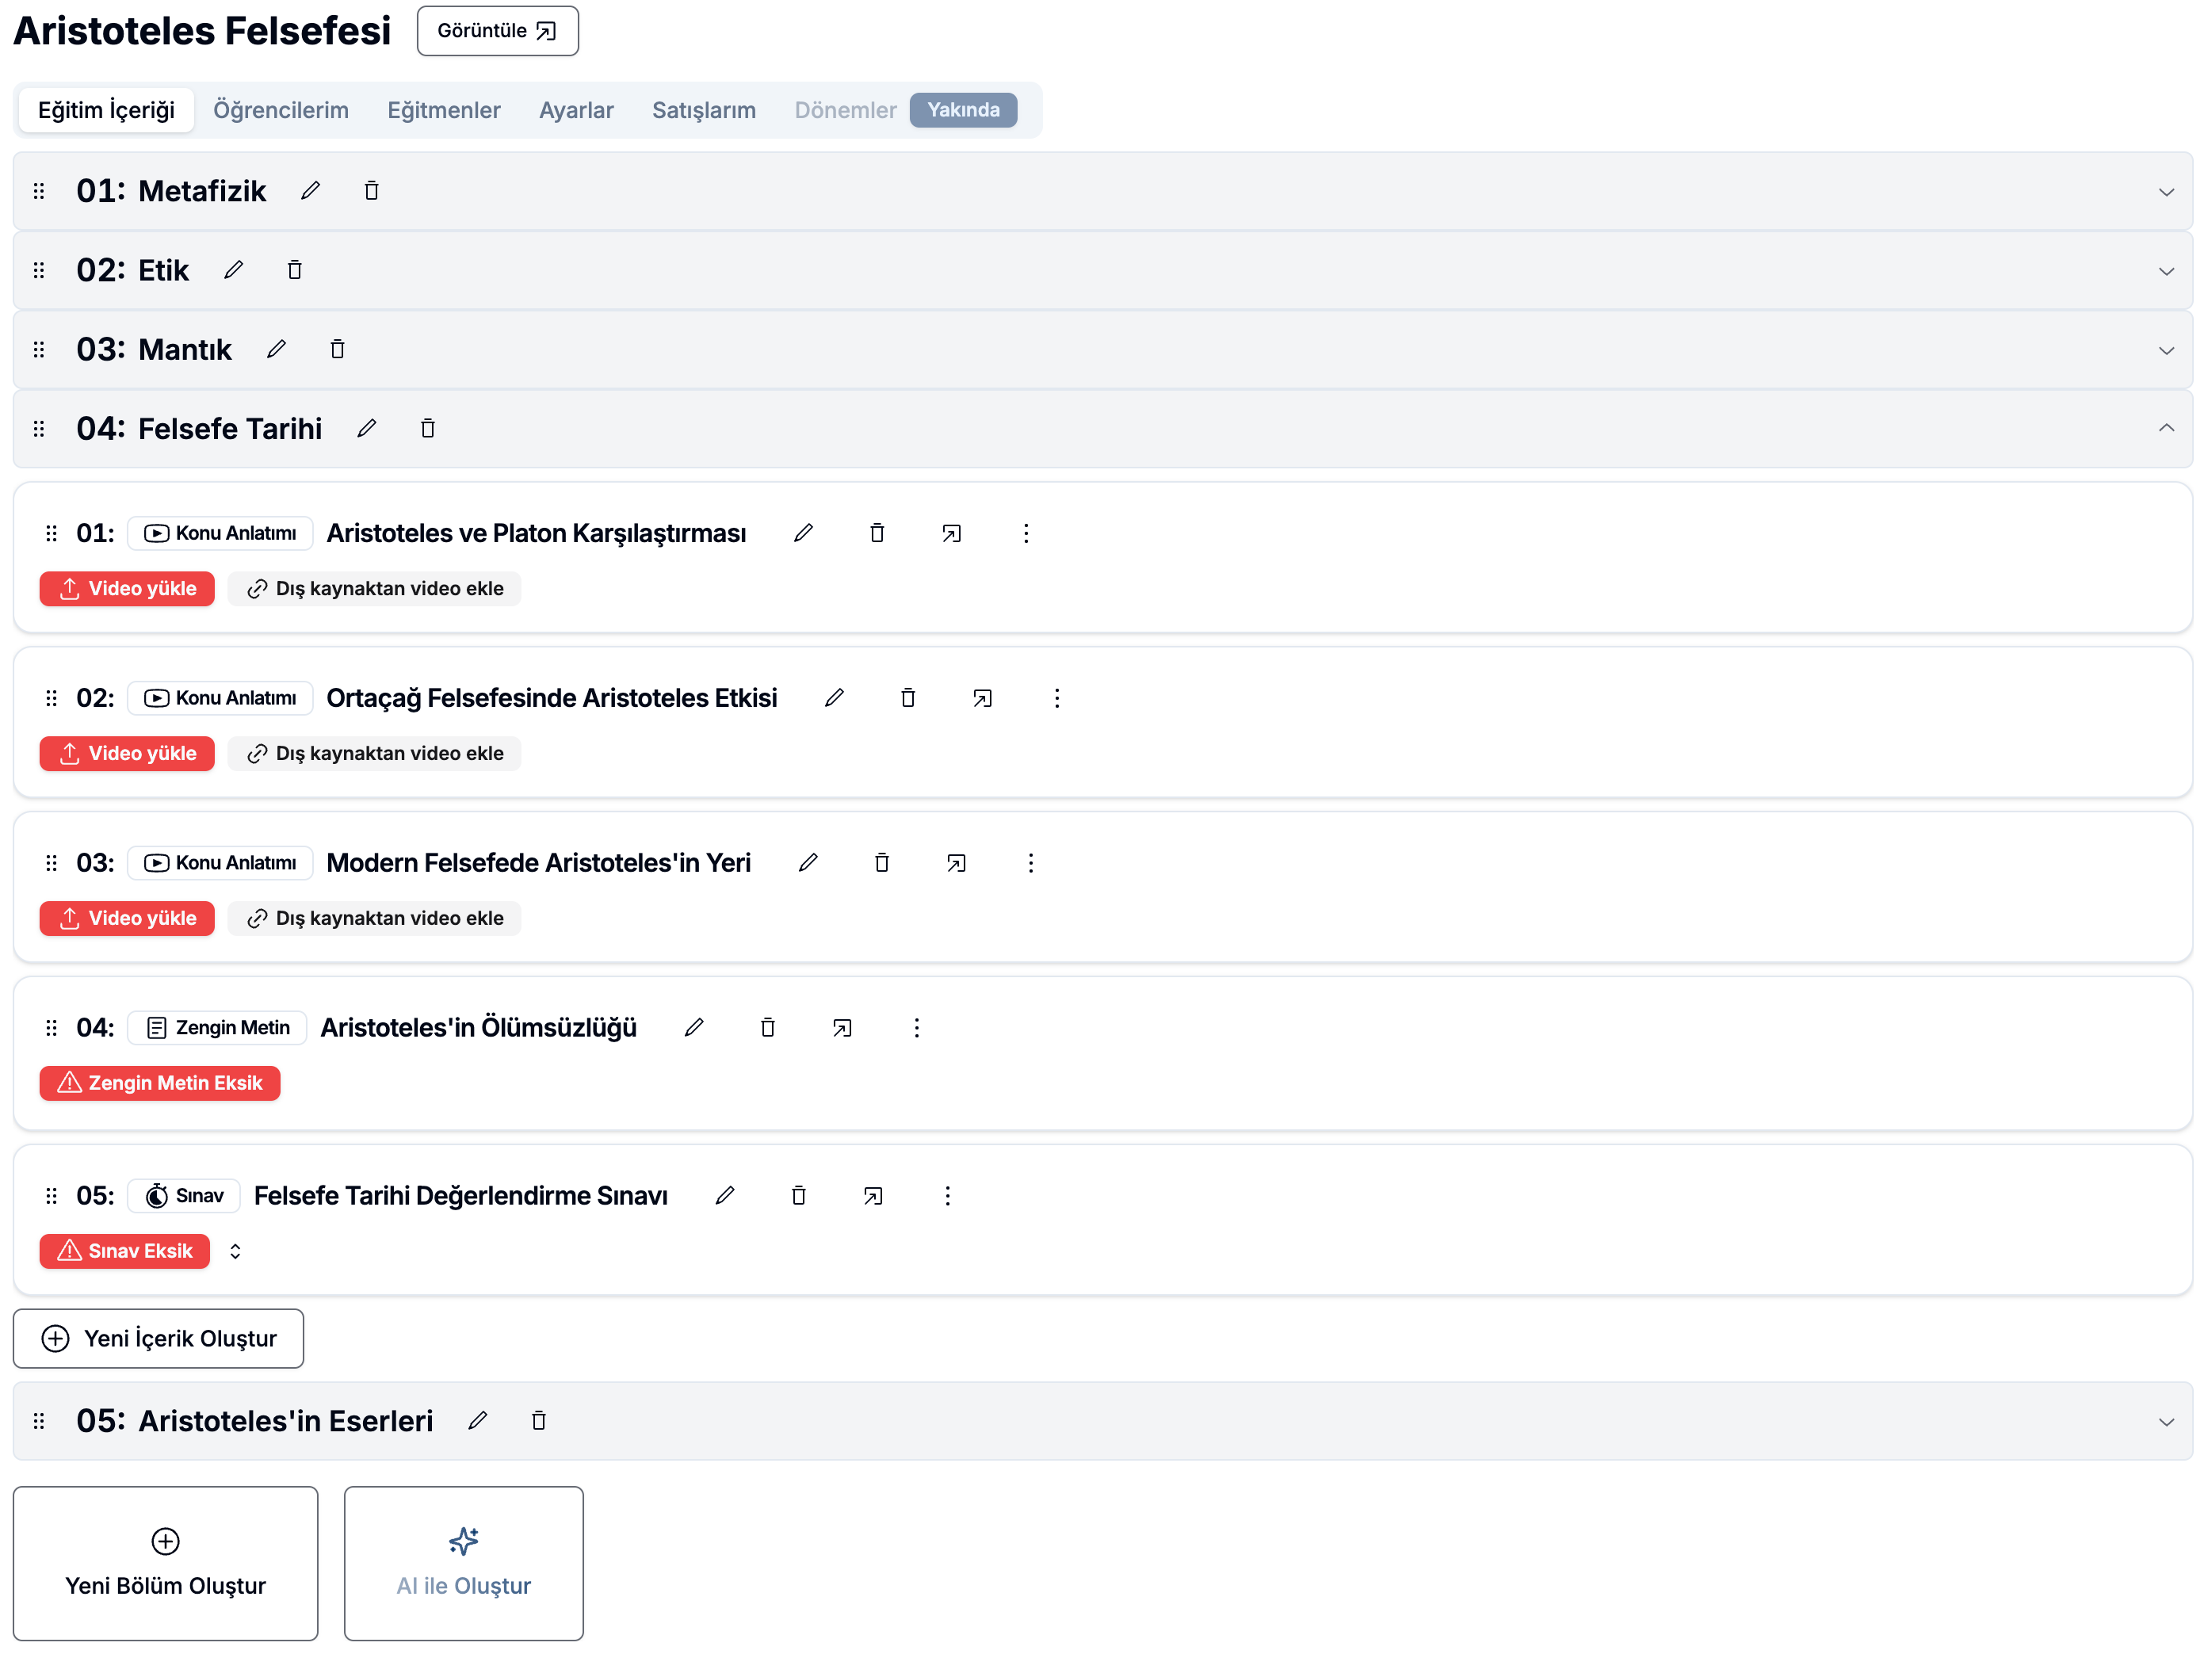Click the Dönemler tab
Viewport: 2212px width, 1654px height.
(x=845, y=110)
